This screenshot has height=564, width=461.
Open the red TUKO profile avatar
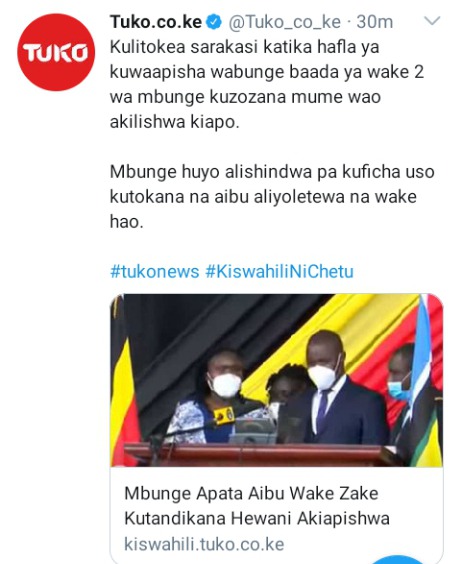coord(56,52)
